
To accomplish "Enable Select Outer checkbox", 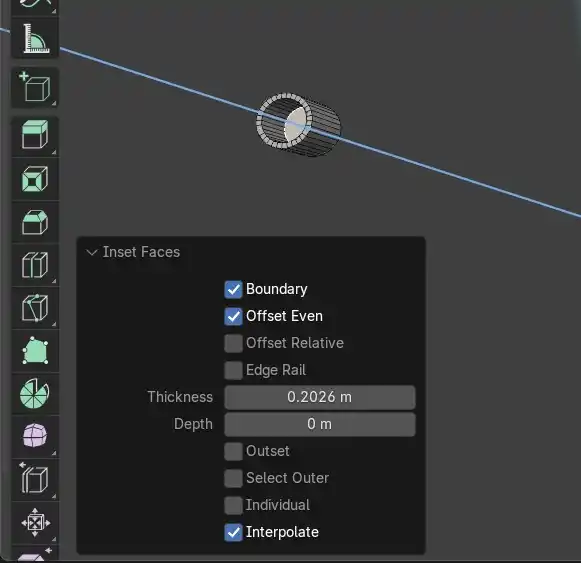I will 233,478.
